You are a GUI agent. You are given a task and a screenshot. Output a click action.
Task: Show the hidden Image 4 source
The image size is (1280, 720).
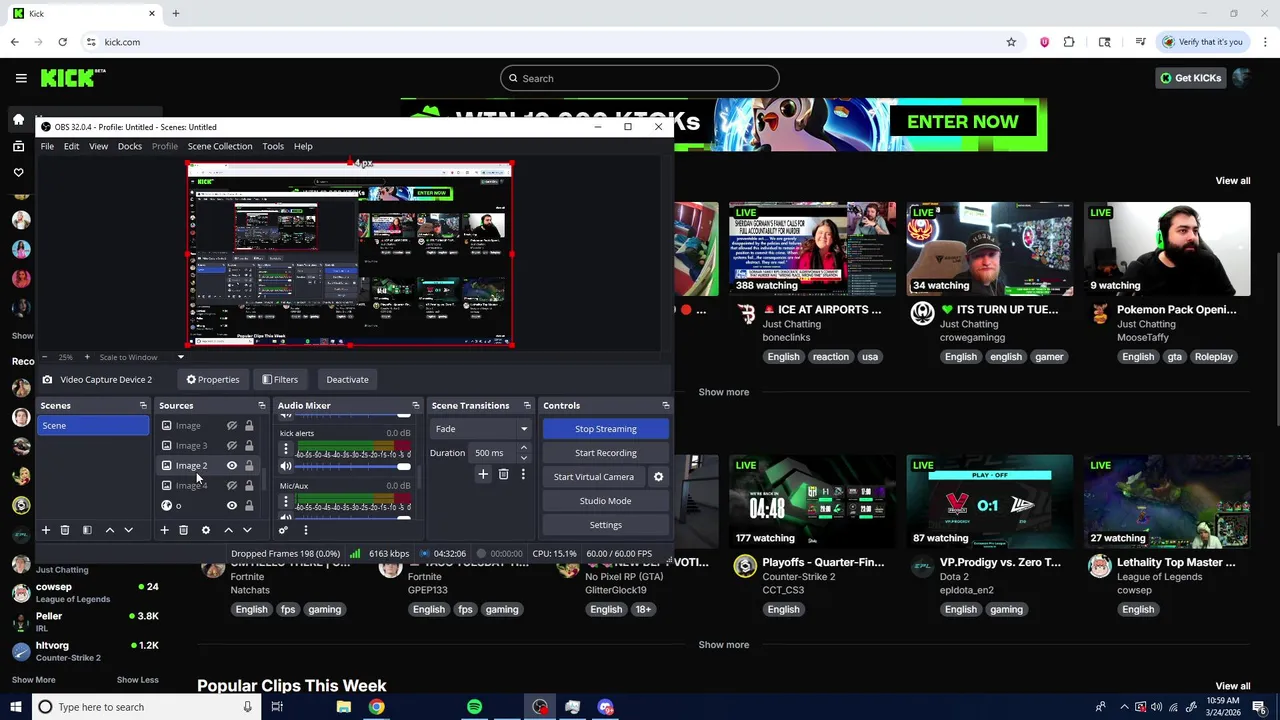(231, 486)
